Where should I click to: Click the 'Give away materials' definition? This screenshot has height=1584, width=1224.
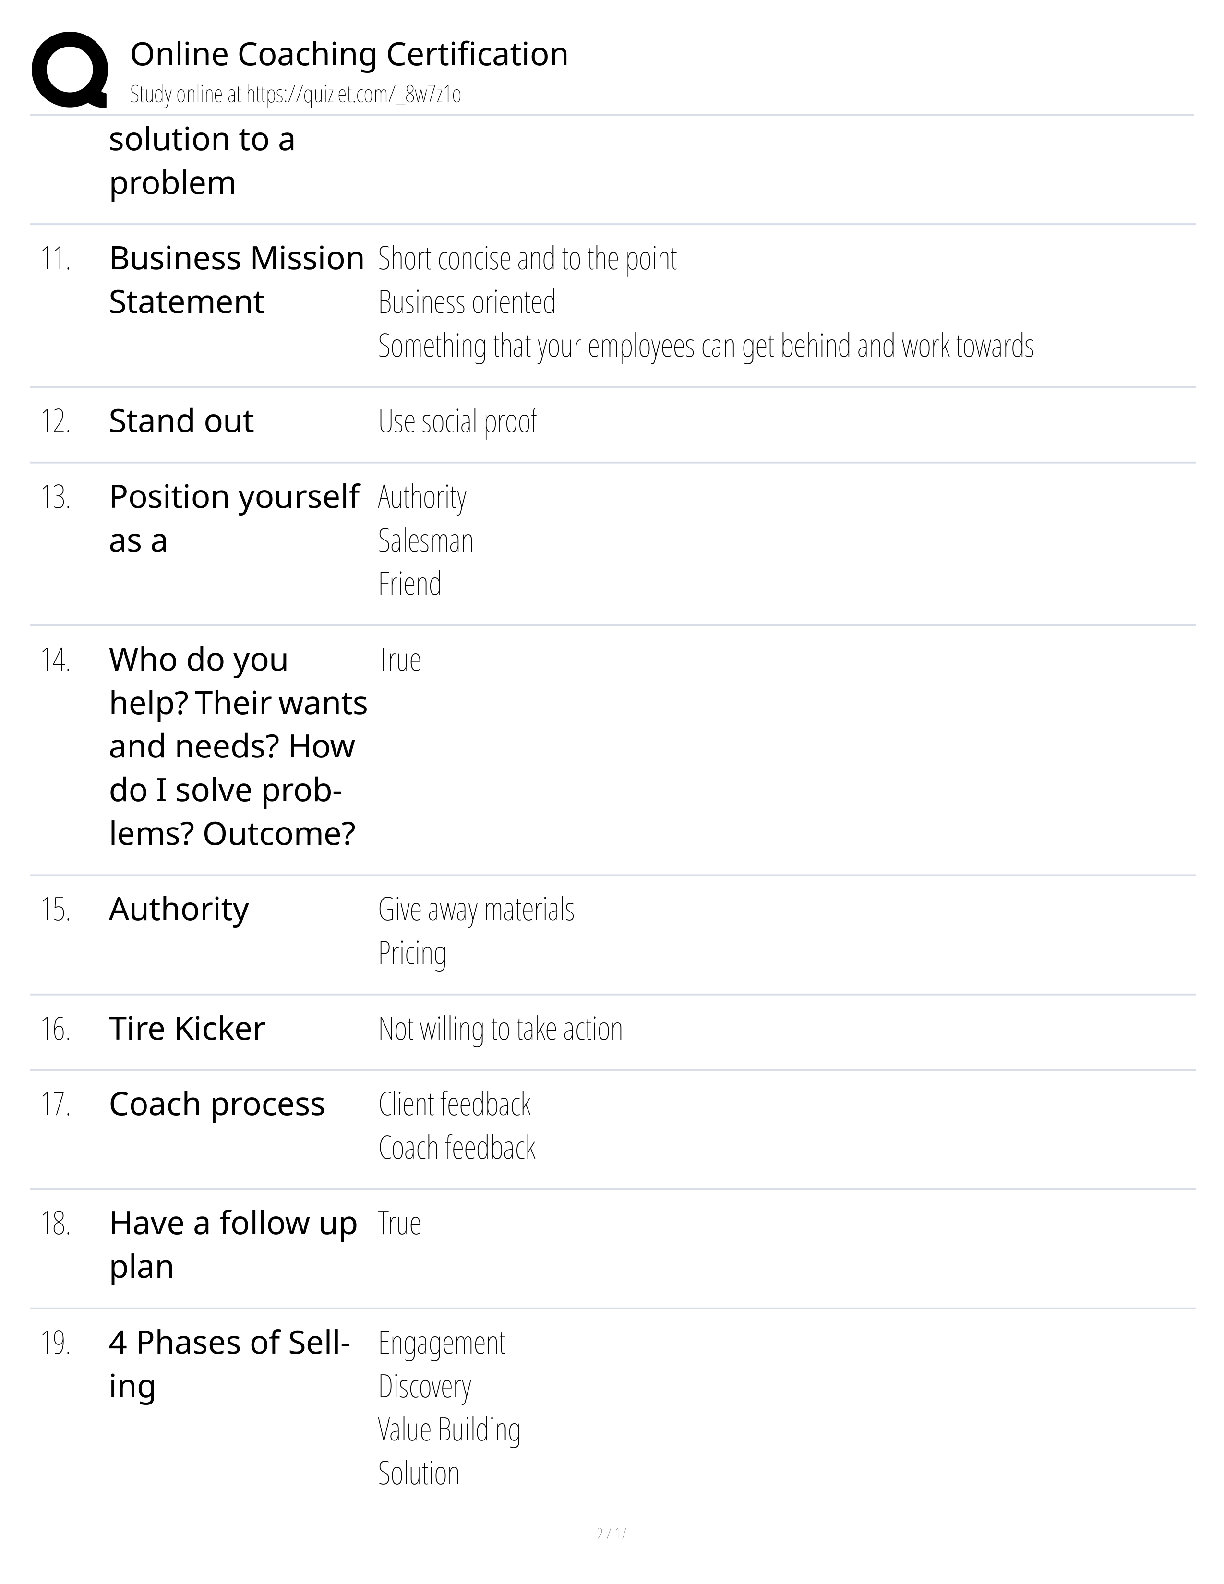click(476, 910)
